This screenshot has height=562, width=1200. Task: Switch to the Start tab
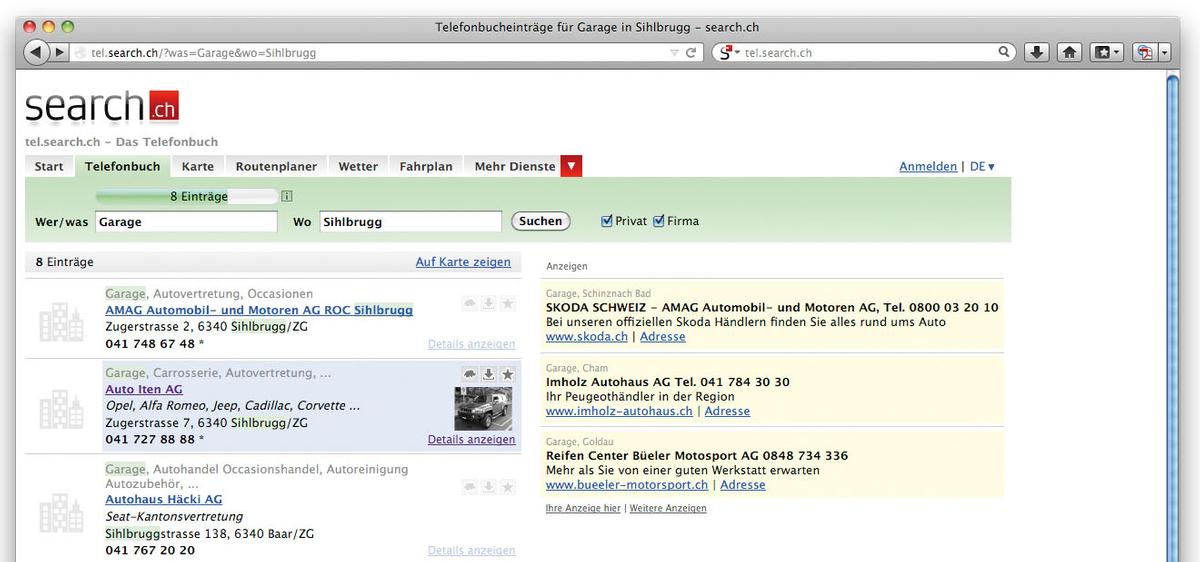49,167
